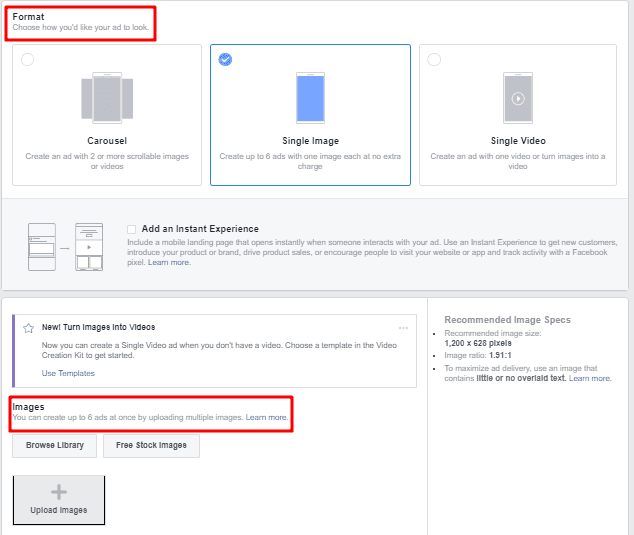Image resolution: width=634 pixels, height=535 pixels.
Task: Select the Single Image radio button
Action: (225, 60)
